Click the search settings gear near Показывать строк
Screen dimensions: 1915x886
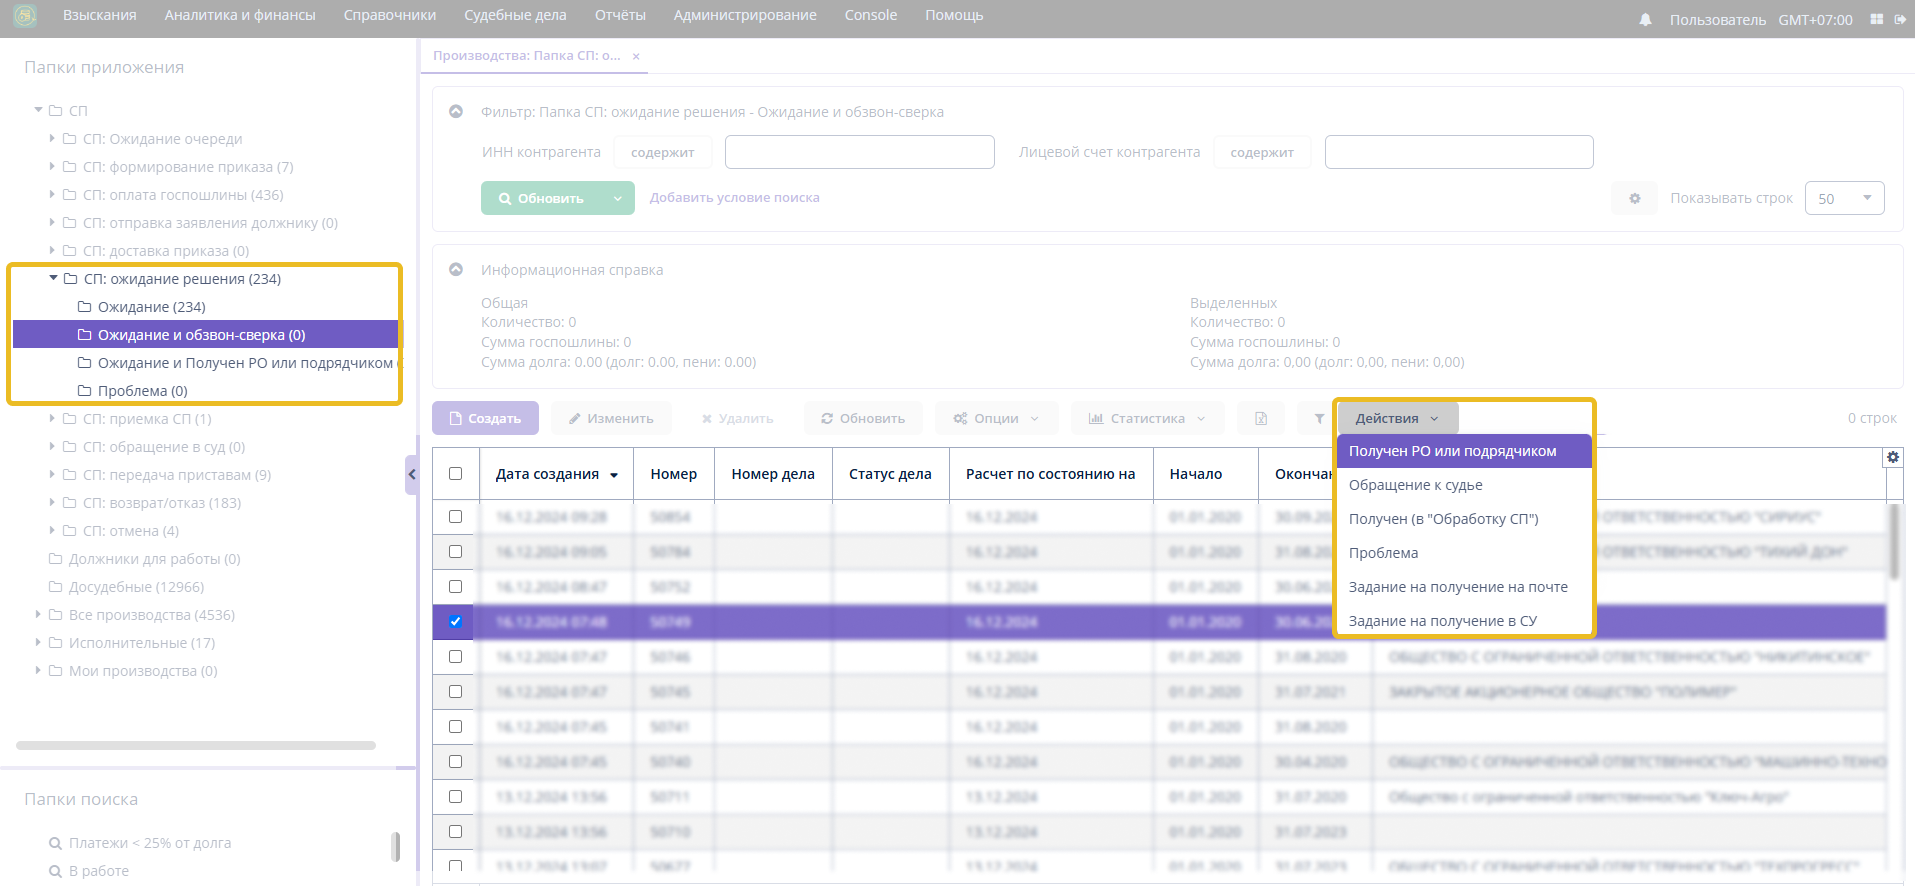pos(1634,198)
